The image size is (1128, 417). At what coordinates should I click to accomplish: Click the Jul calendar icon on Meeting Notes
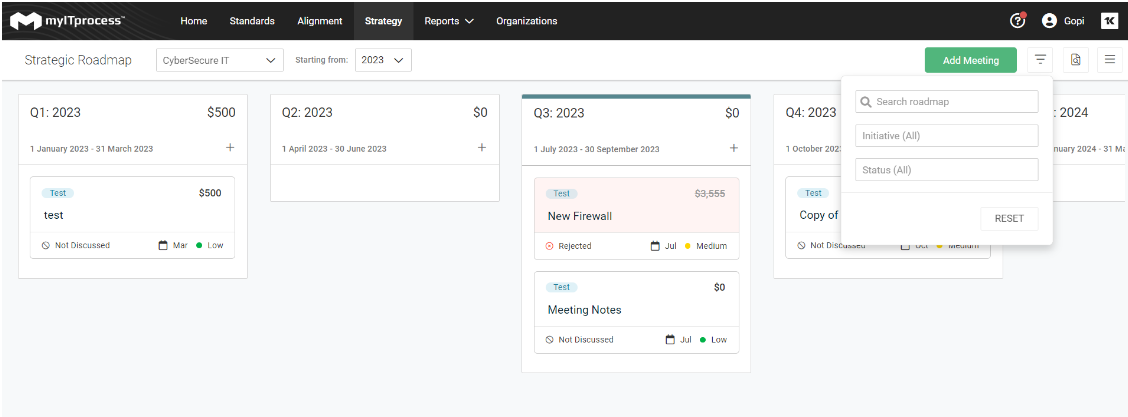tap(670, 339)
